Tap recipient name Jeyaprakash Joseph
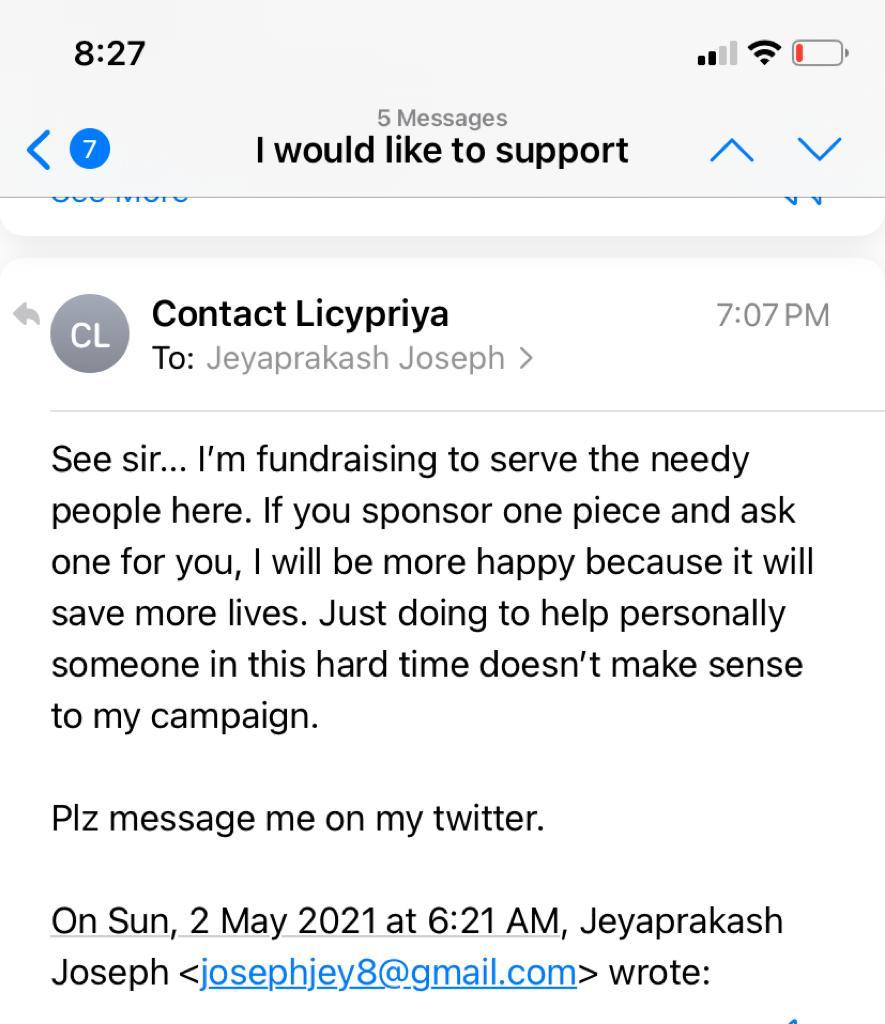Screen dimensions: 885x1024 355,358
